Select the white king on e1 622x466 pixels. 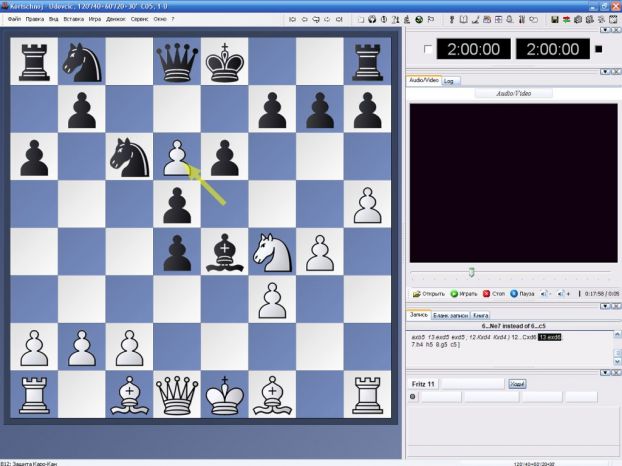pos(225,395)
